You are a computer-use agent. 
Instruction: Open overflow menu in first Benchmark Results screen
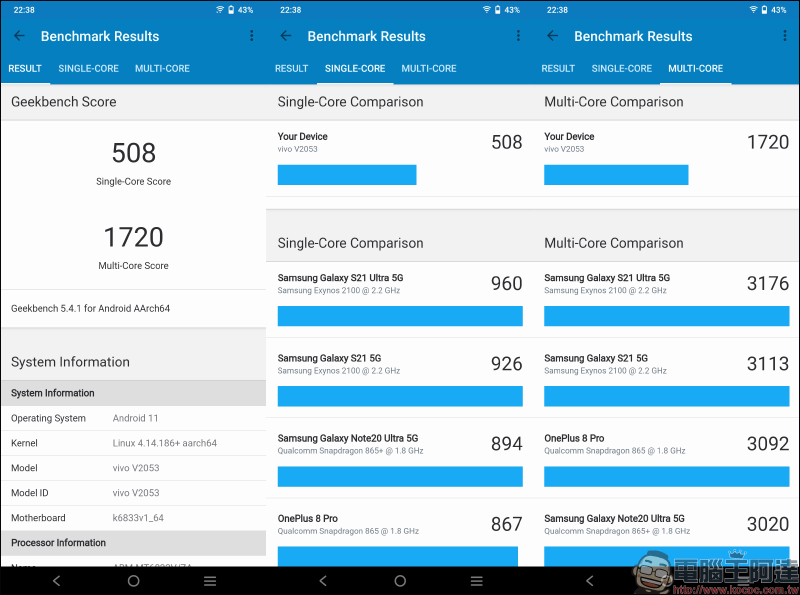pos(252,36)
